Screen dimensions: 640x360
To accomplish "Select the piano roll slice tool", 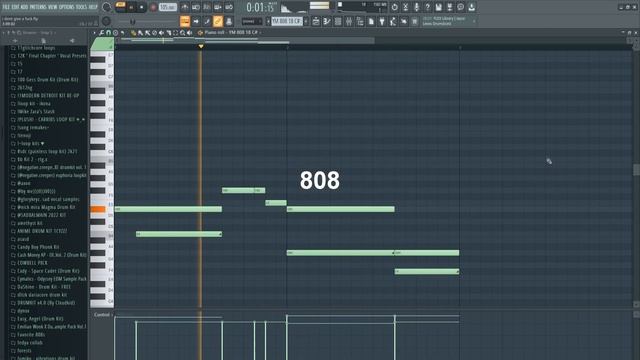I will 169,33.
